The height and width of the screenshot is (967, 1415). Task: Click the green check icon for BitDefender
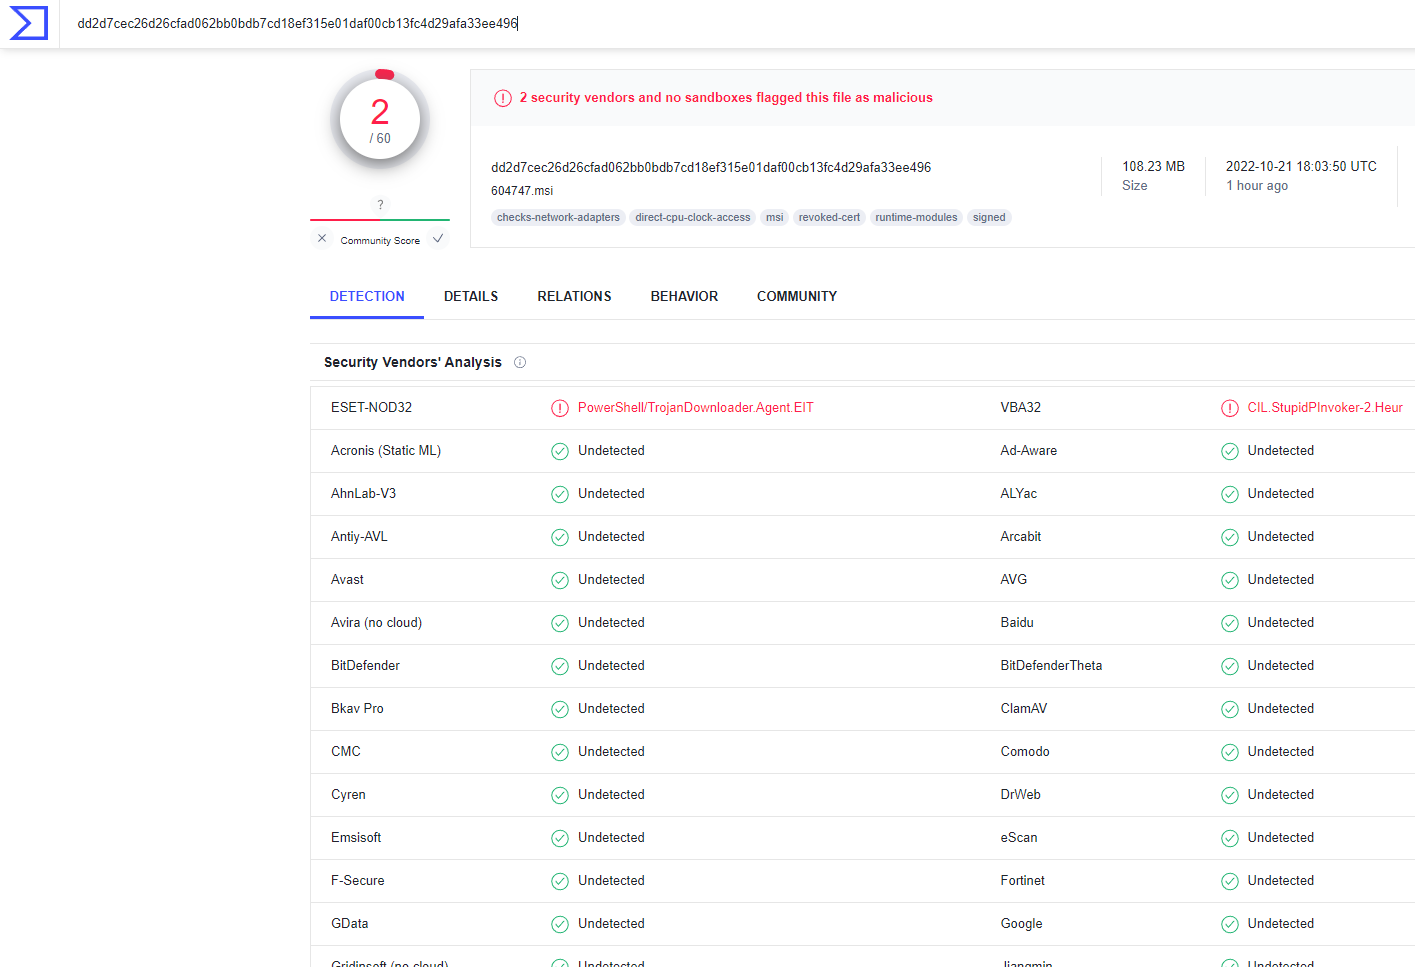pos(560,666)
